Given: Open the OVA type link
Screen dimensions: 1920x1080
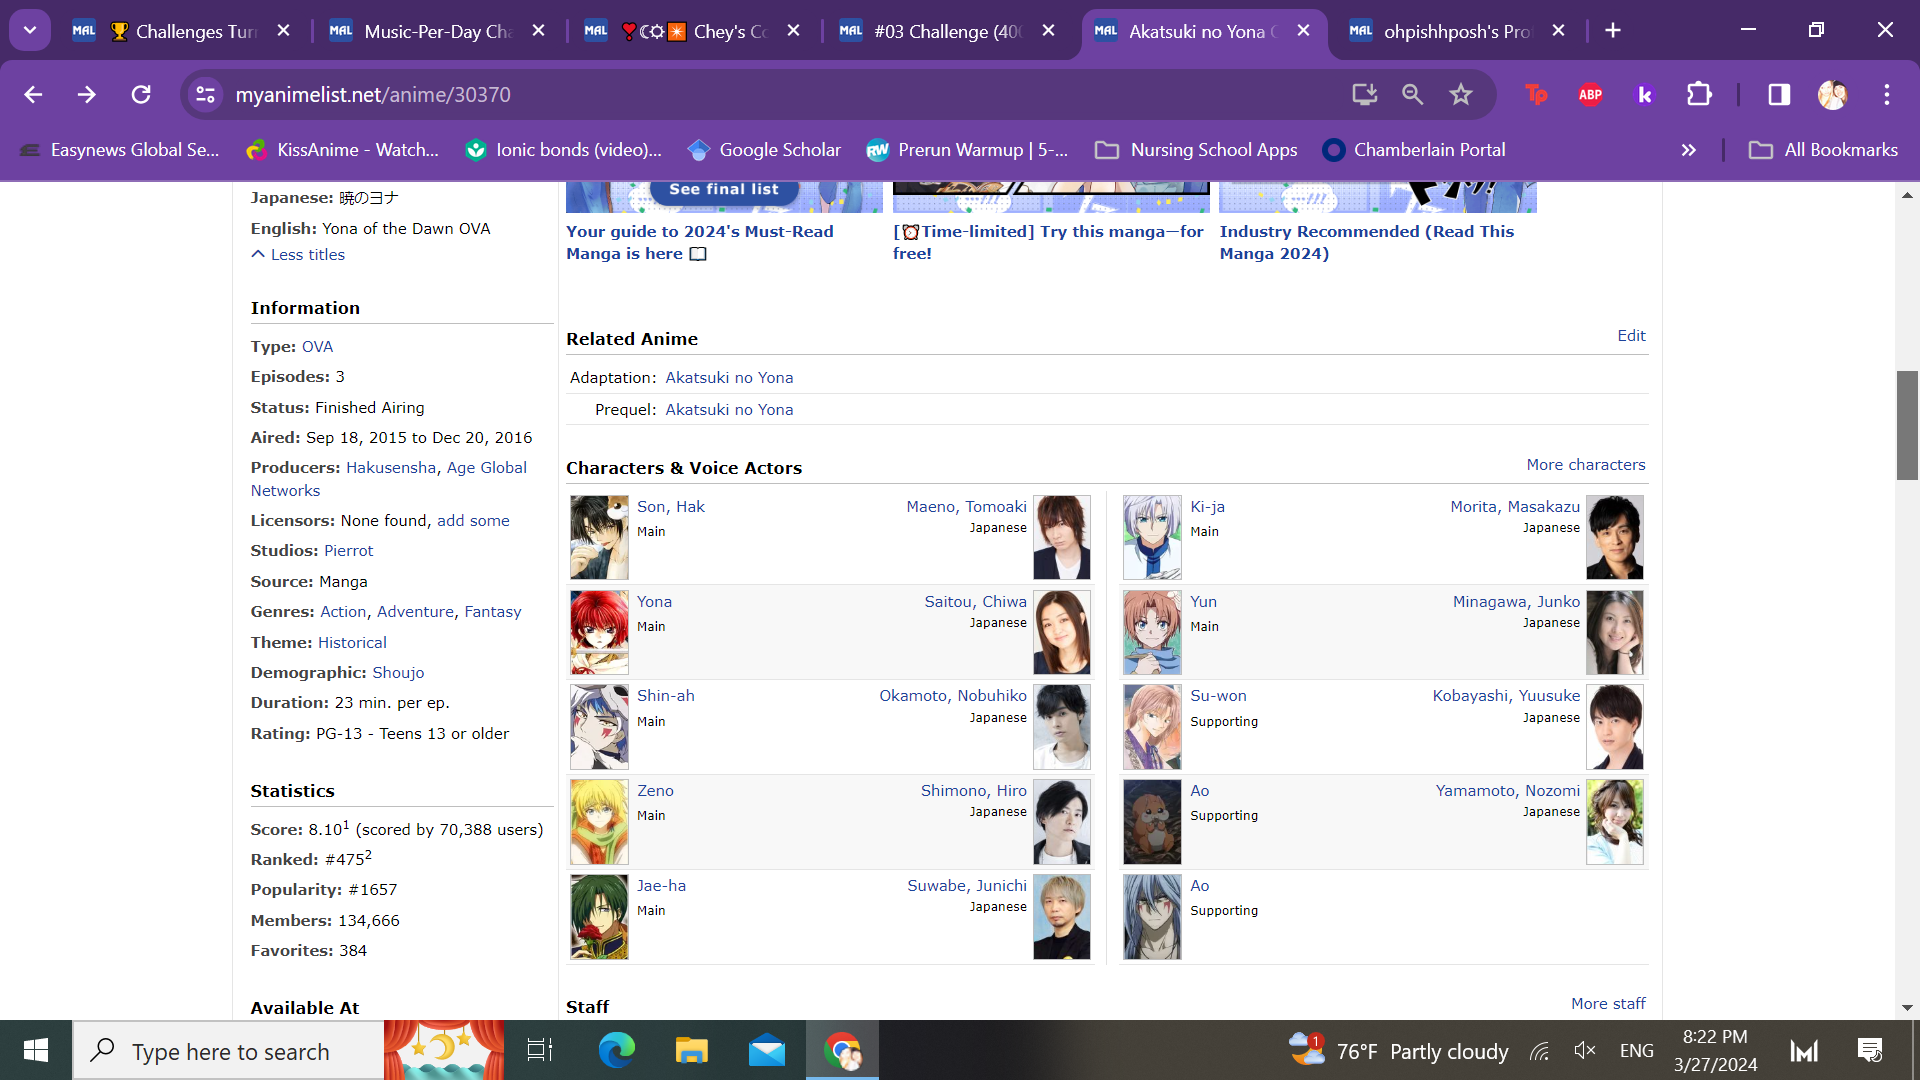Looking at the screenshot, I should (317, 347).
